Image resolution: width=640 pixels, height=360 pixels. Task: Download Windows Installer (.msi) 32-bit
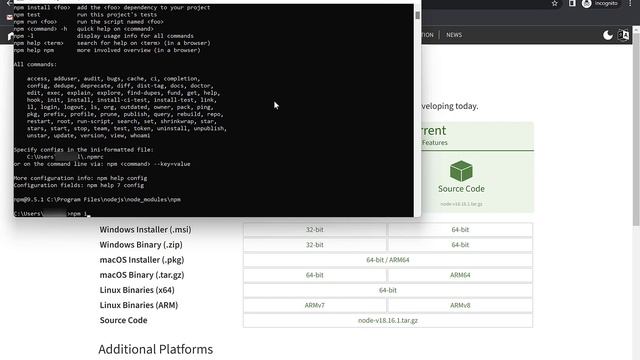tap(315, 230)
